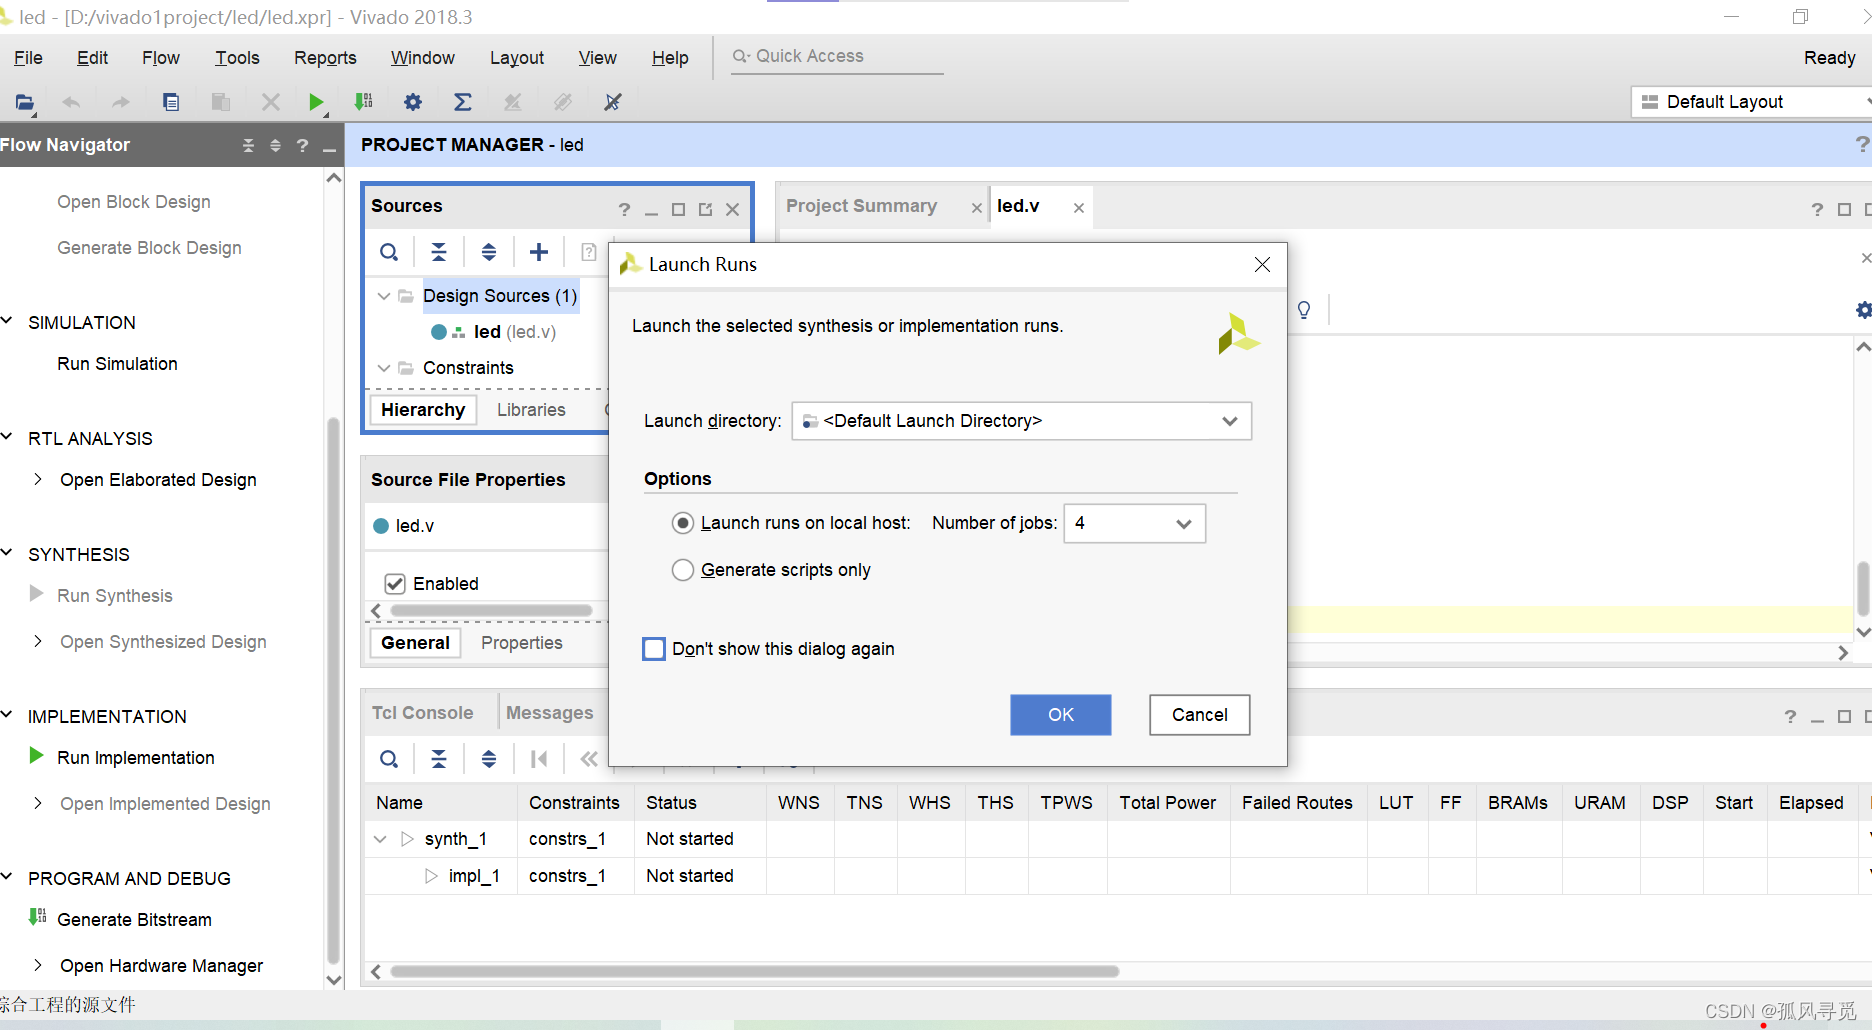This screenshot has height=1030, width=1872.
Task: Click the search icon in the Tcl Console panel
Action: [389, 759]
